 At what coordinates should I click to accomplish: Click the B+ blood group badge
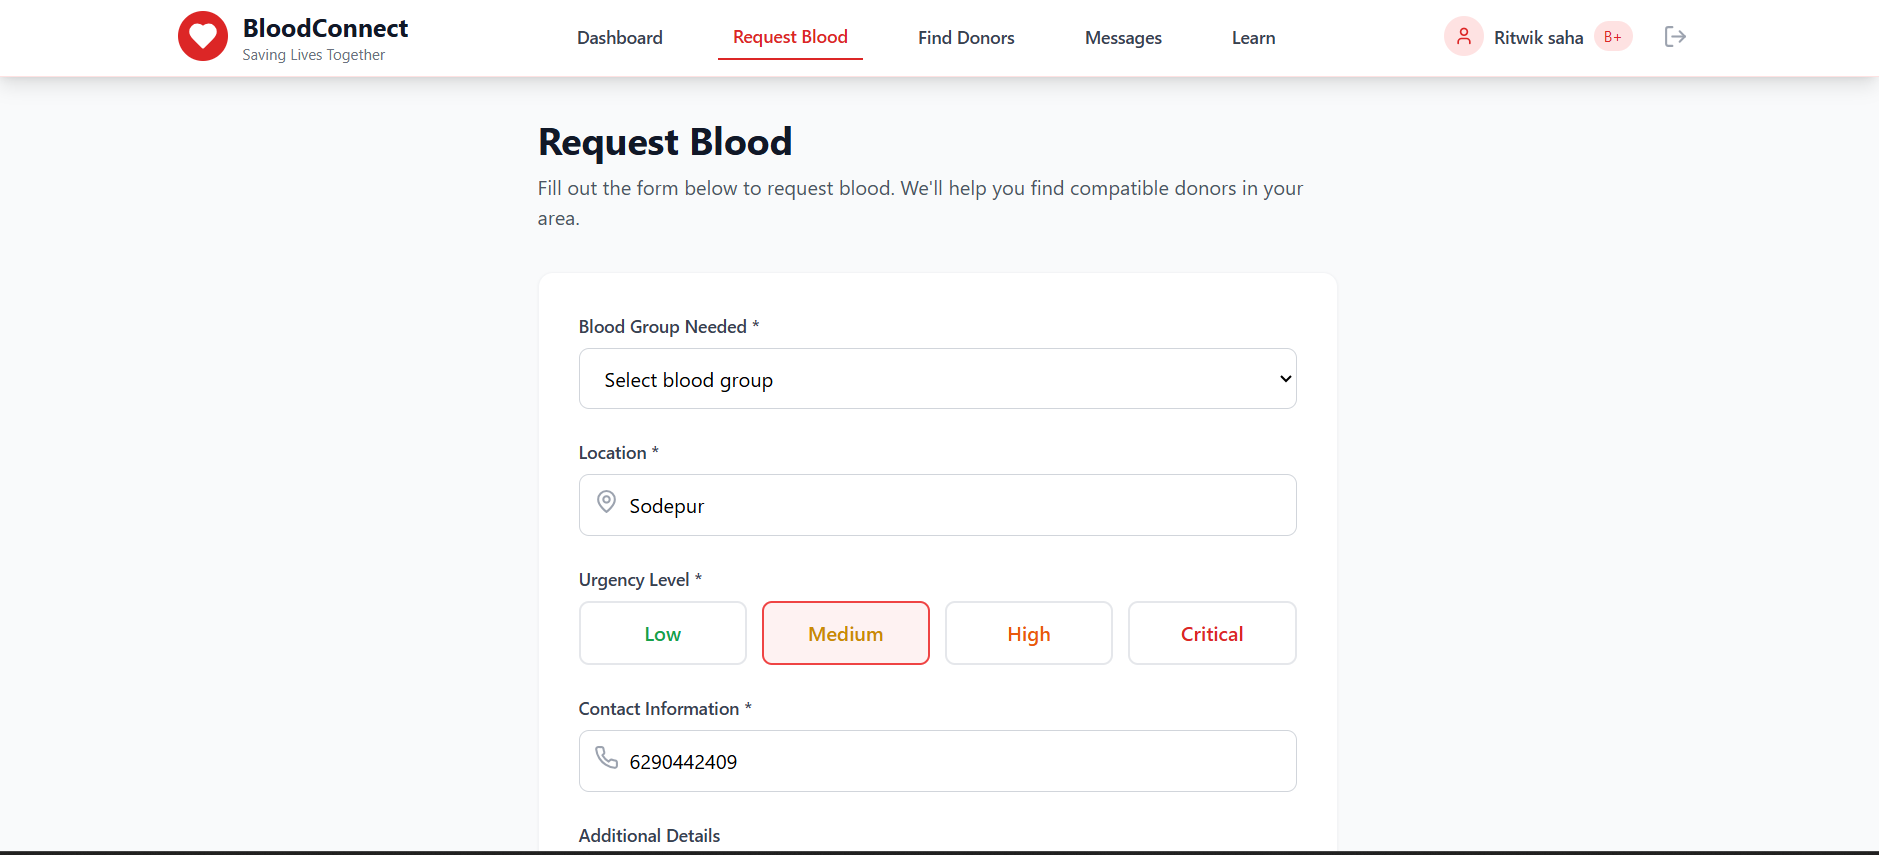1611,35
